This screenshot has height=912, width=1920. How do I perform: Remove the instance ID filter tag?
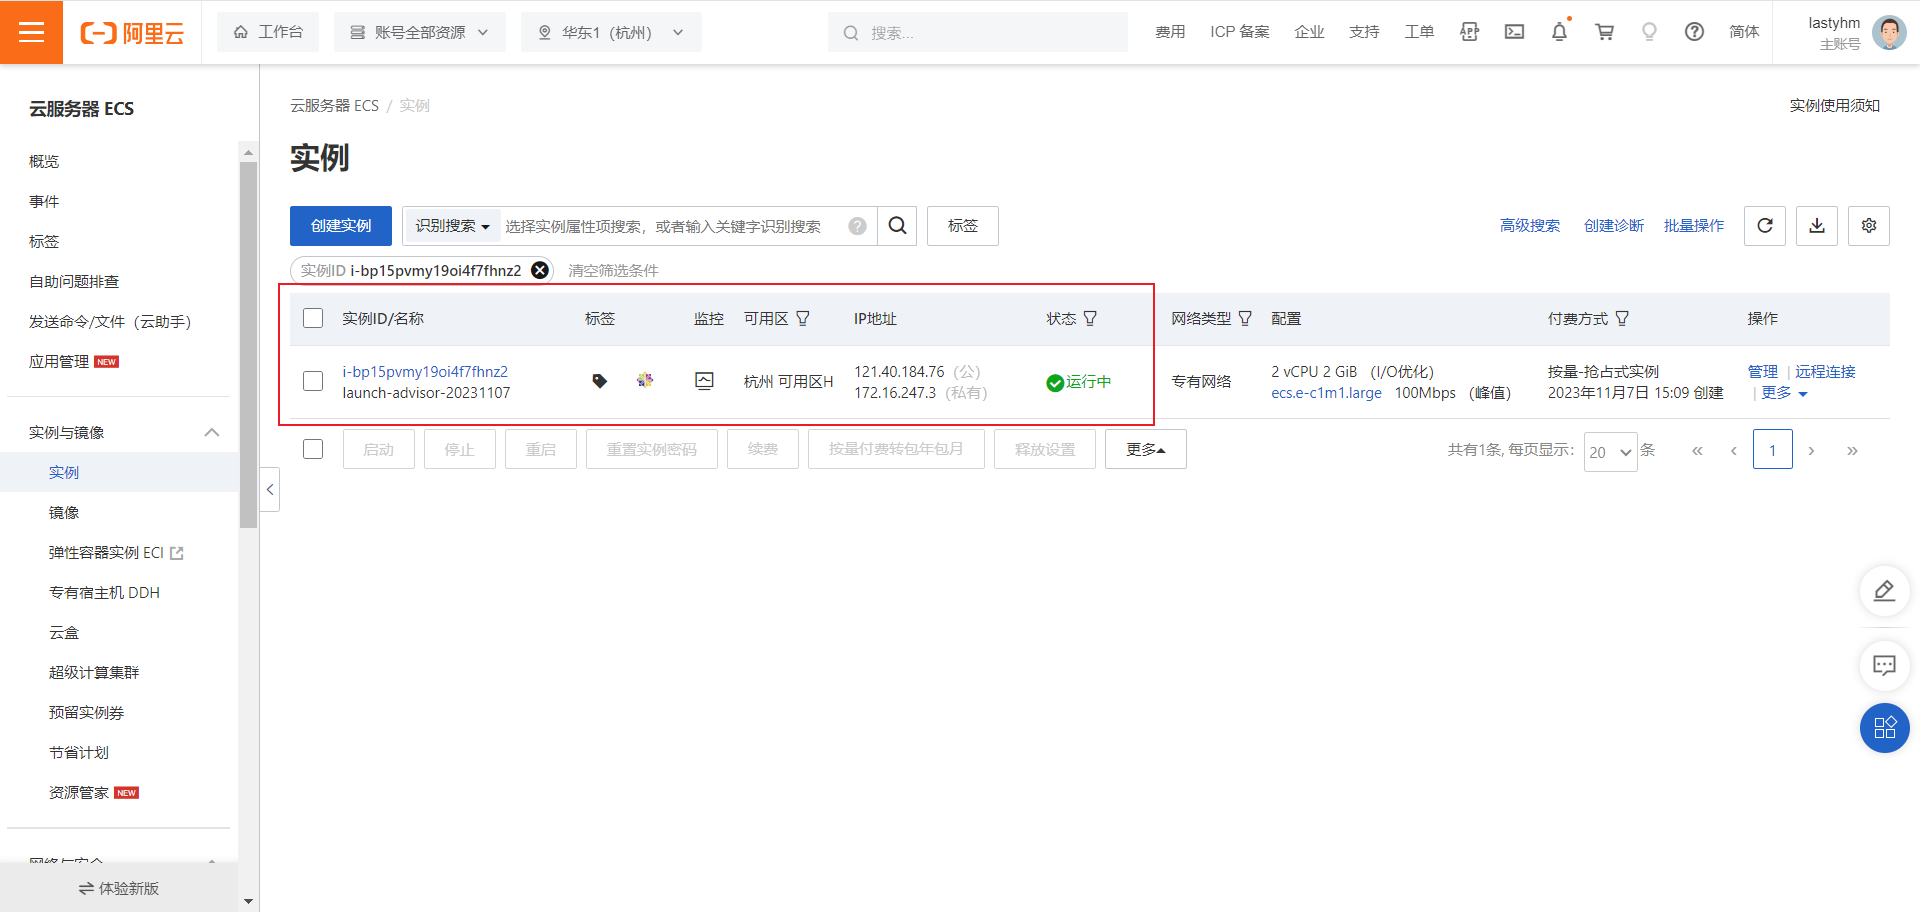540,270
